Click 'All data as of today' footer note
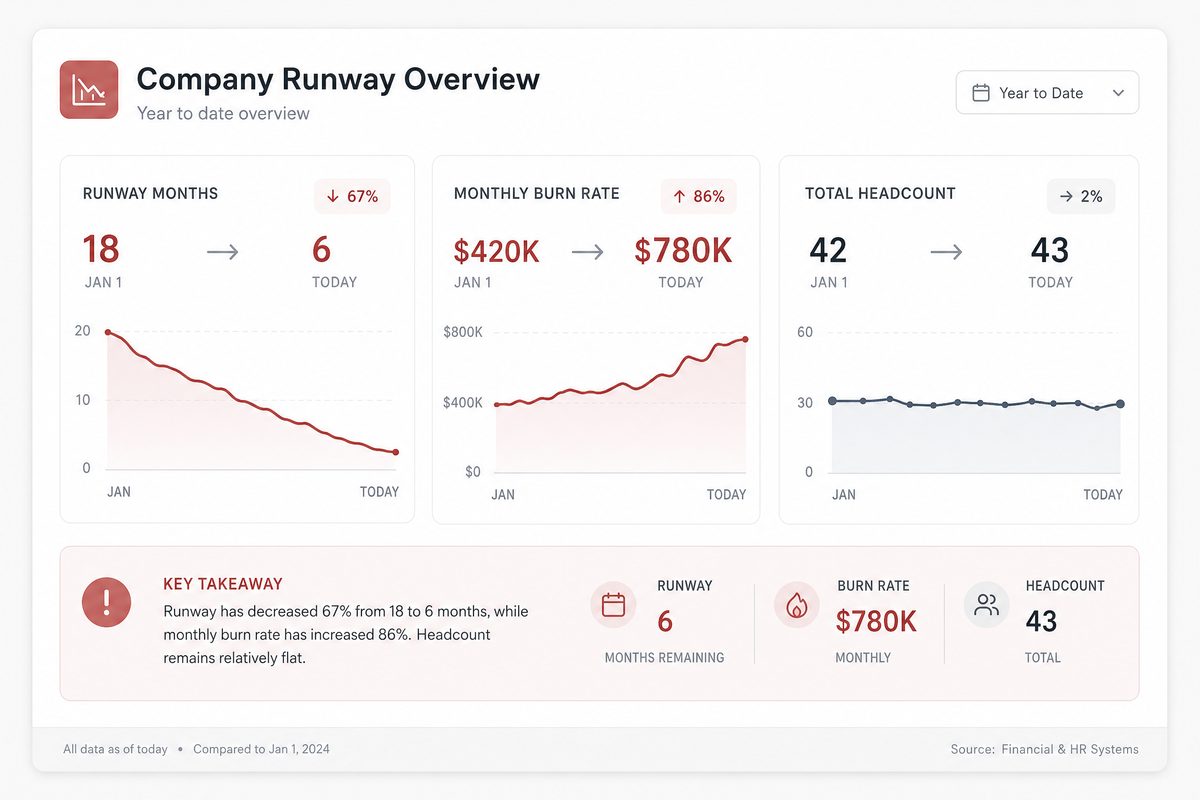1200x800 pixels. pyautogui.click(x=115, y=749)
